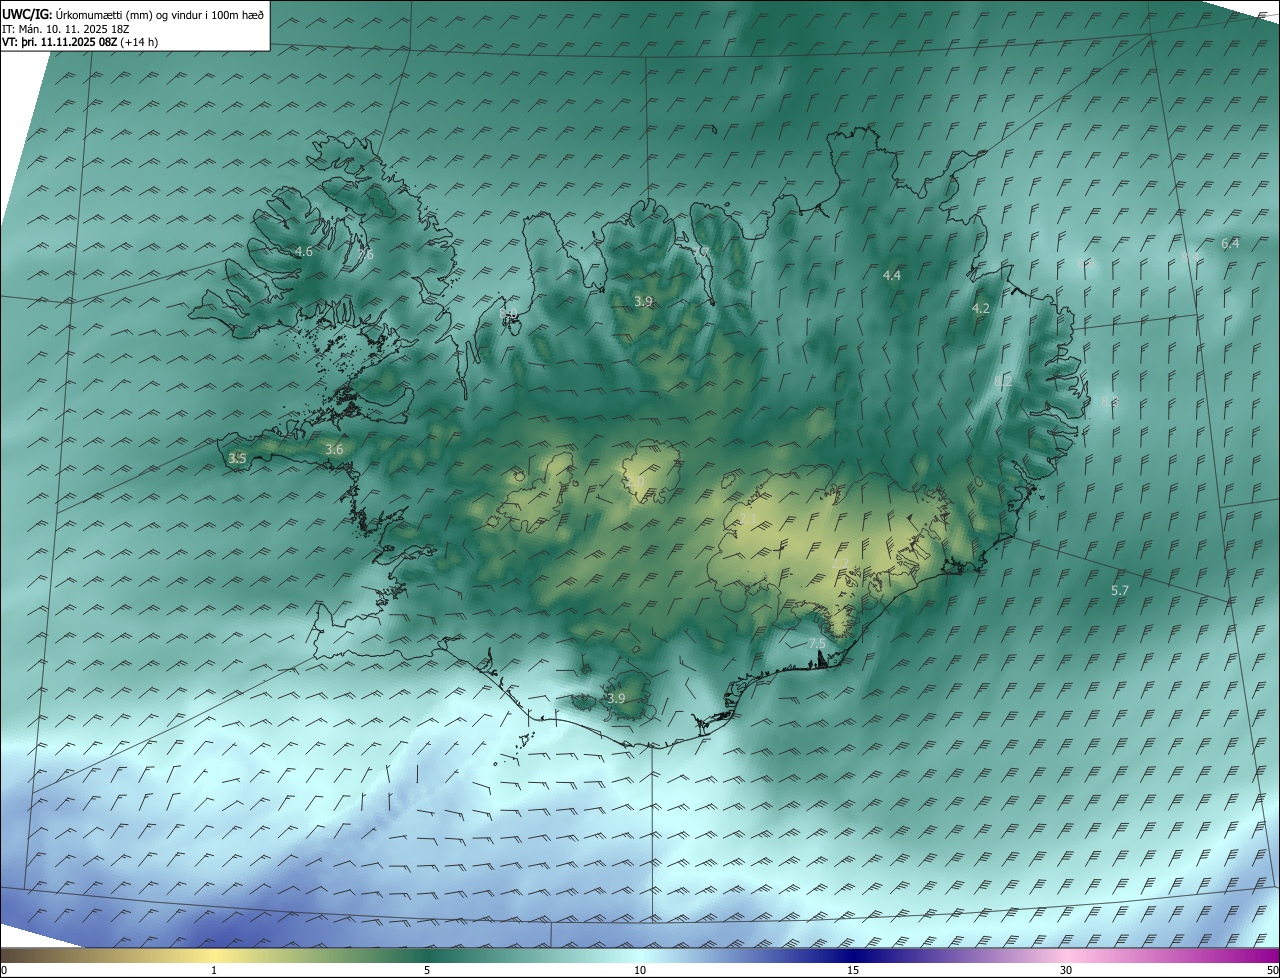The height and width of the screenshot is (978, 1280).
Task: Click the 10 tick on the color scale
Action: coord(640,970)
